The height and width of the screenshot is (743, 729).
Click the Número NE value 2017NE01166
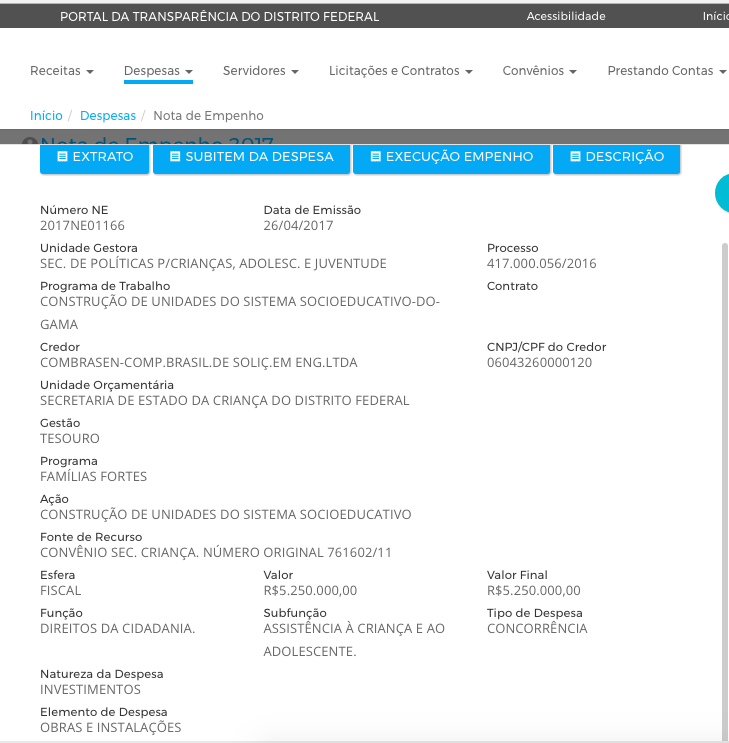tap(82, 226)
